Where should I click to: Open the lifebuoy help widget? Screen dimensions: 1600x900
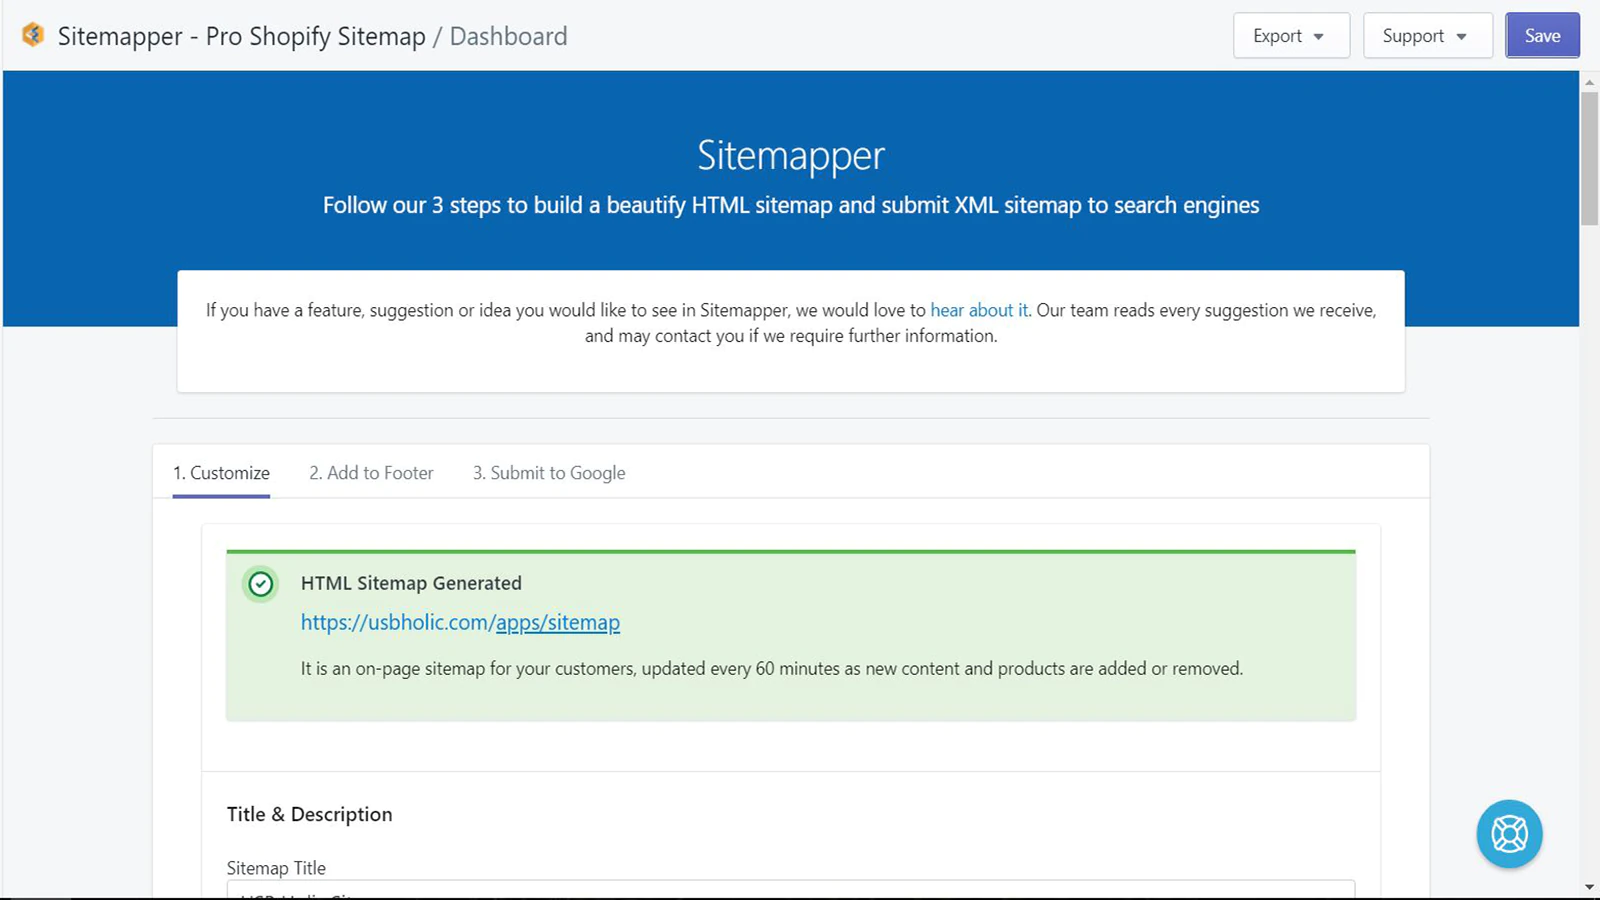tap(1509, 833)
